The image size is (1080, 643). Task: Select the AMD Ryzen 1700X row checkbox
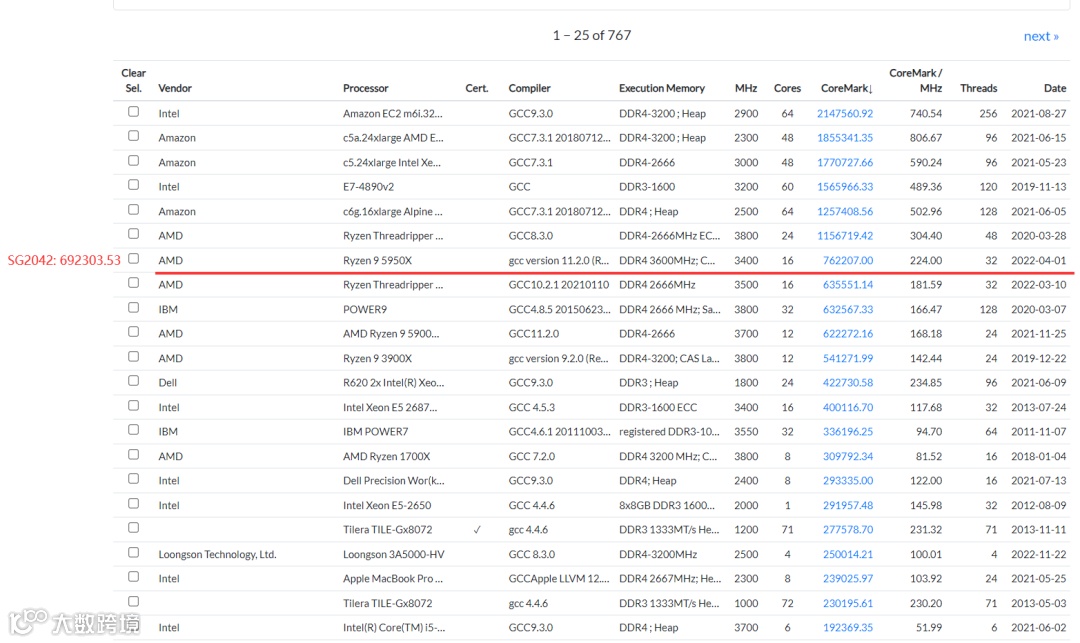coord(134,454)
